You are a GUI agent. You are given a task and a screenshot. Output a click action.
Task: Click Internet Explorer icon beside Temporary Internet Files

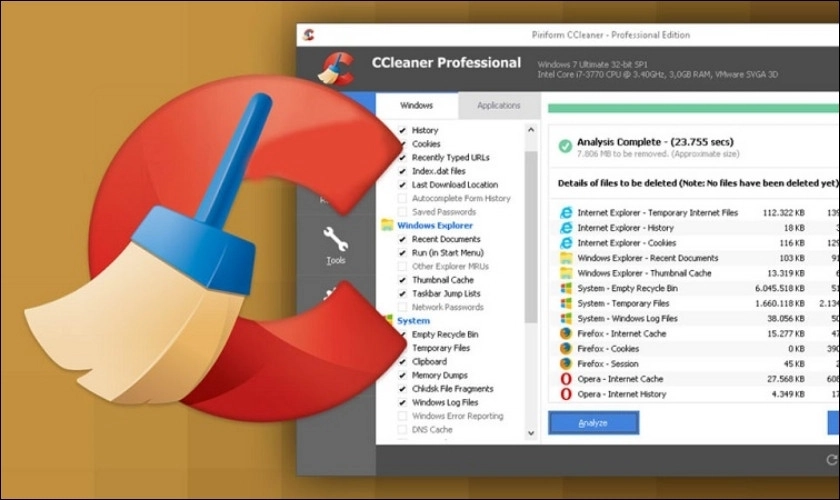[x=566, y=213]
